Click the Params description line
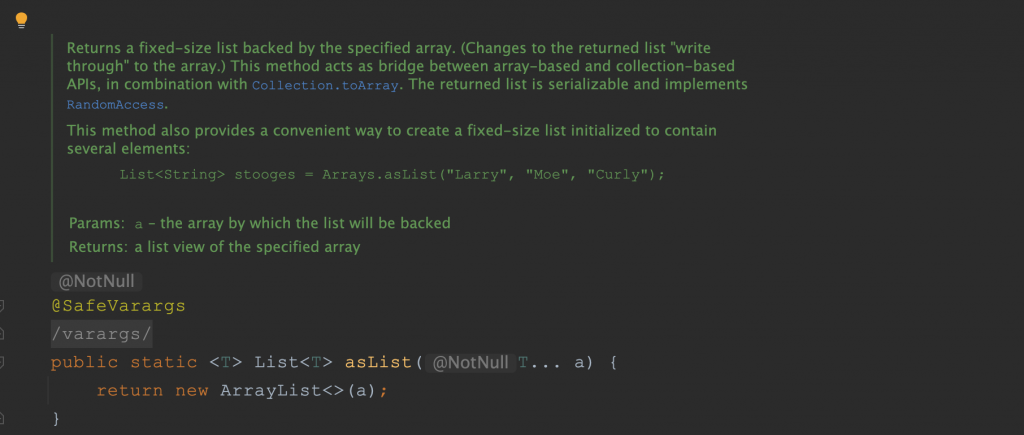 tap(260, 223)
